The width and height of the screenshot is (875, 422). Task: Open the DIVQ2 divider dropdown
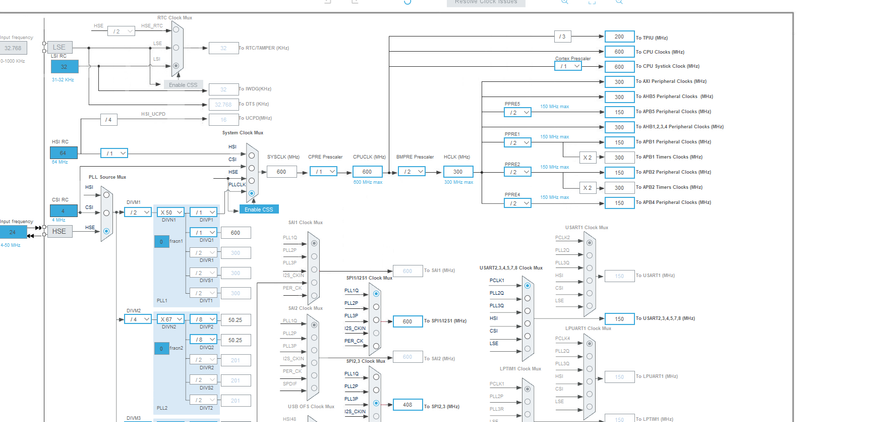pos(203,339)
